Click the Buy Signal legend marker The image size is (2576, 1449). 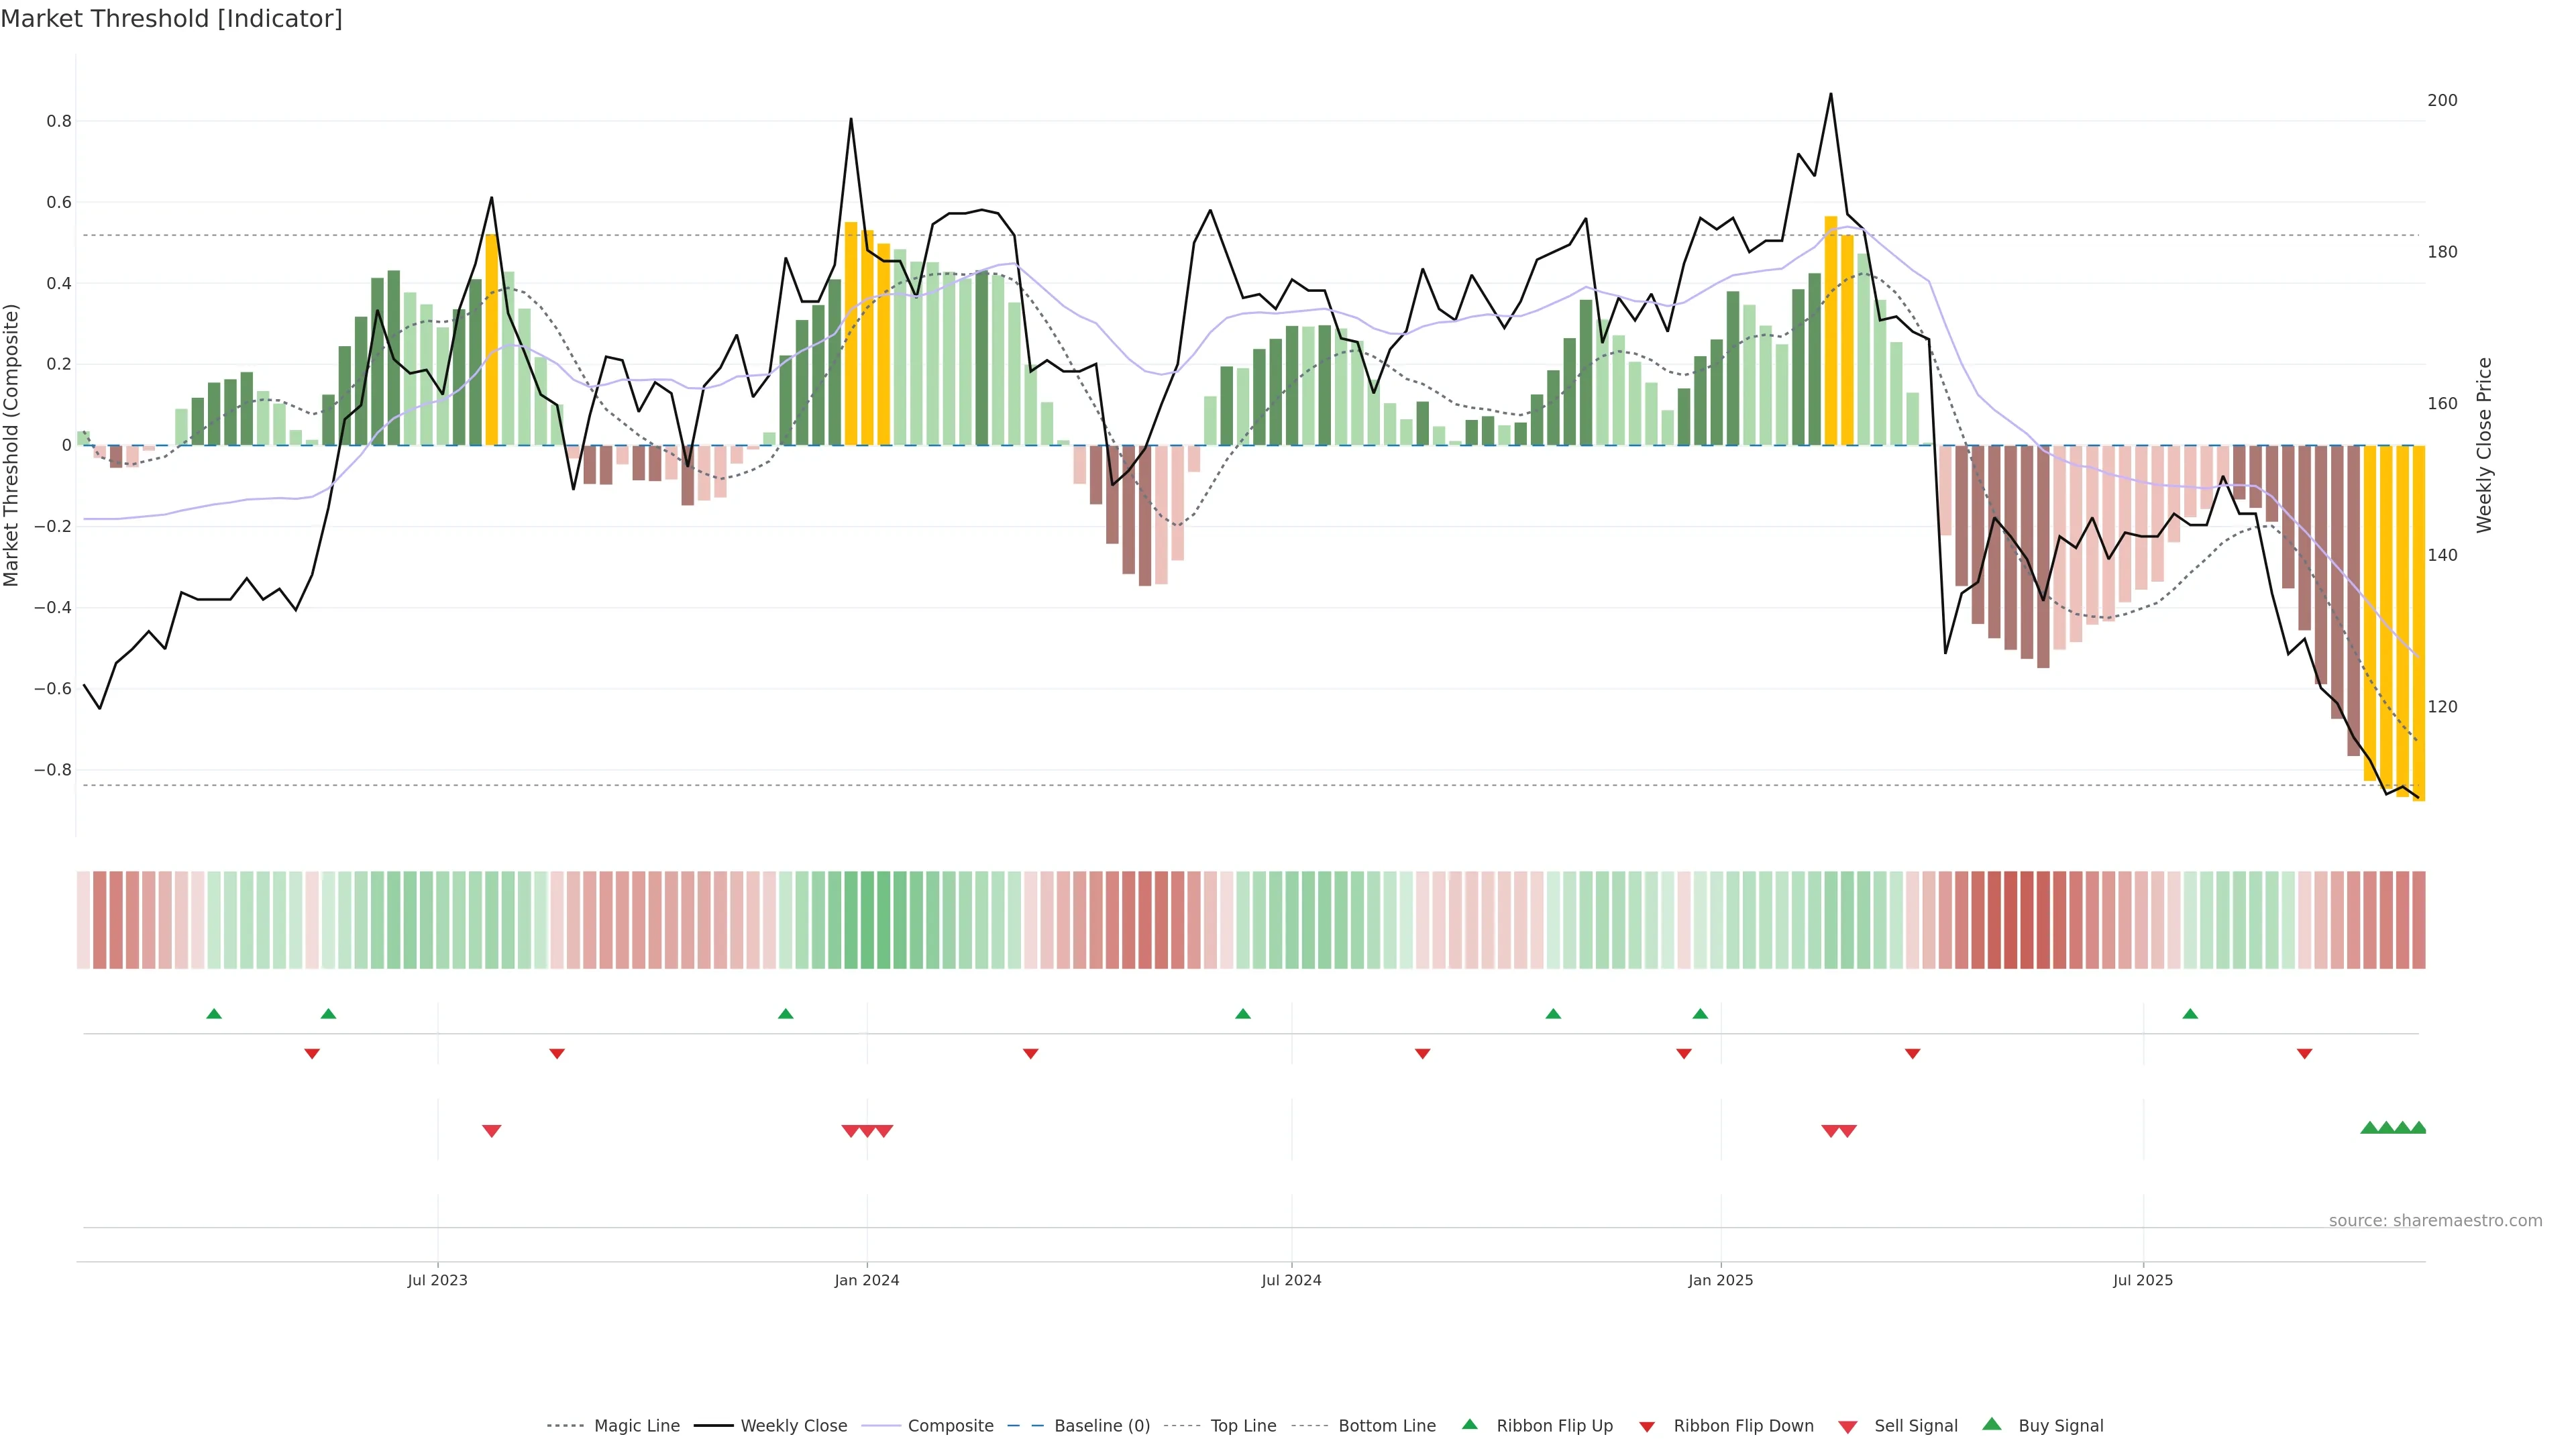click(x=1992, y=1424)
